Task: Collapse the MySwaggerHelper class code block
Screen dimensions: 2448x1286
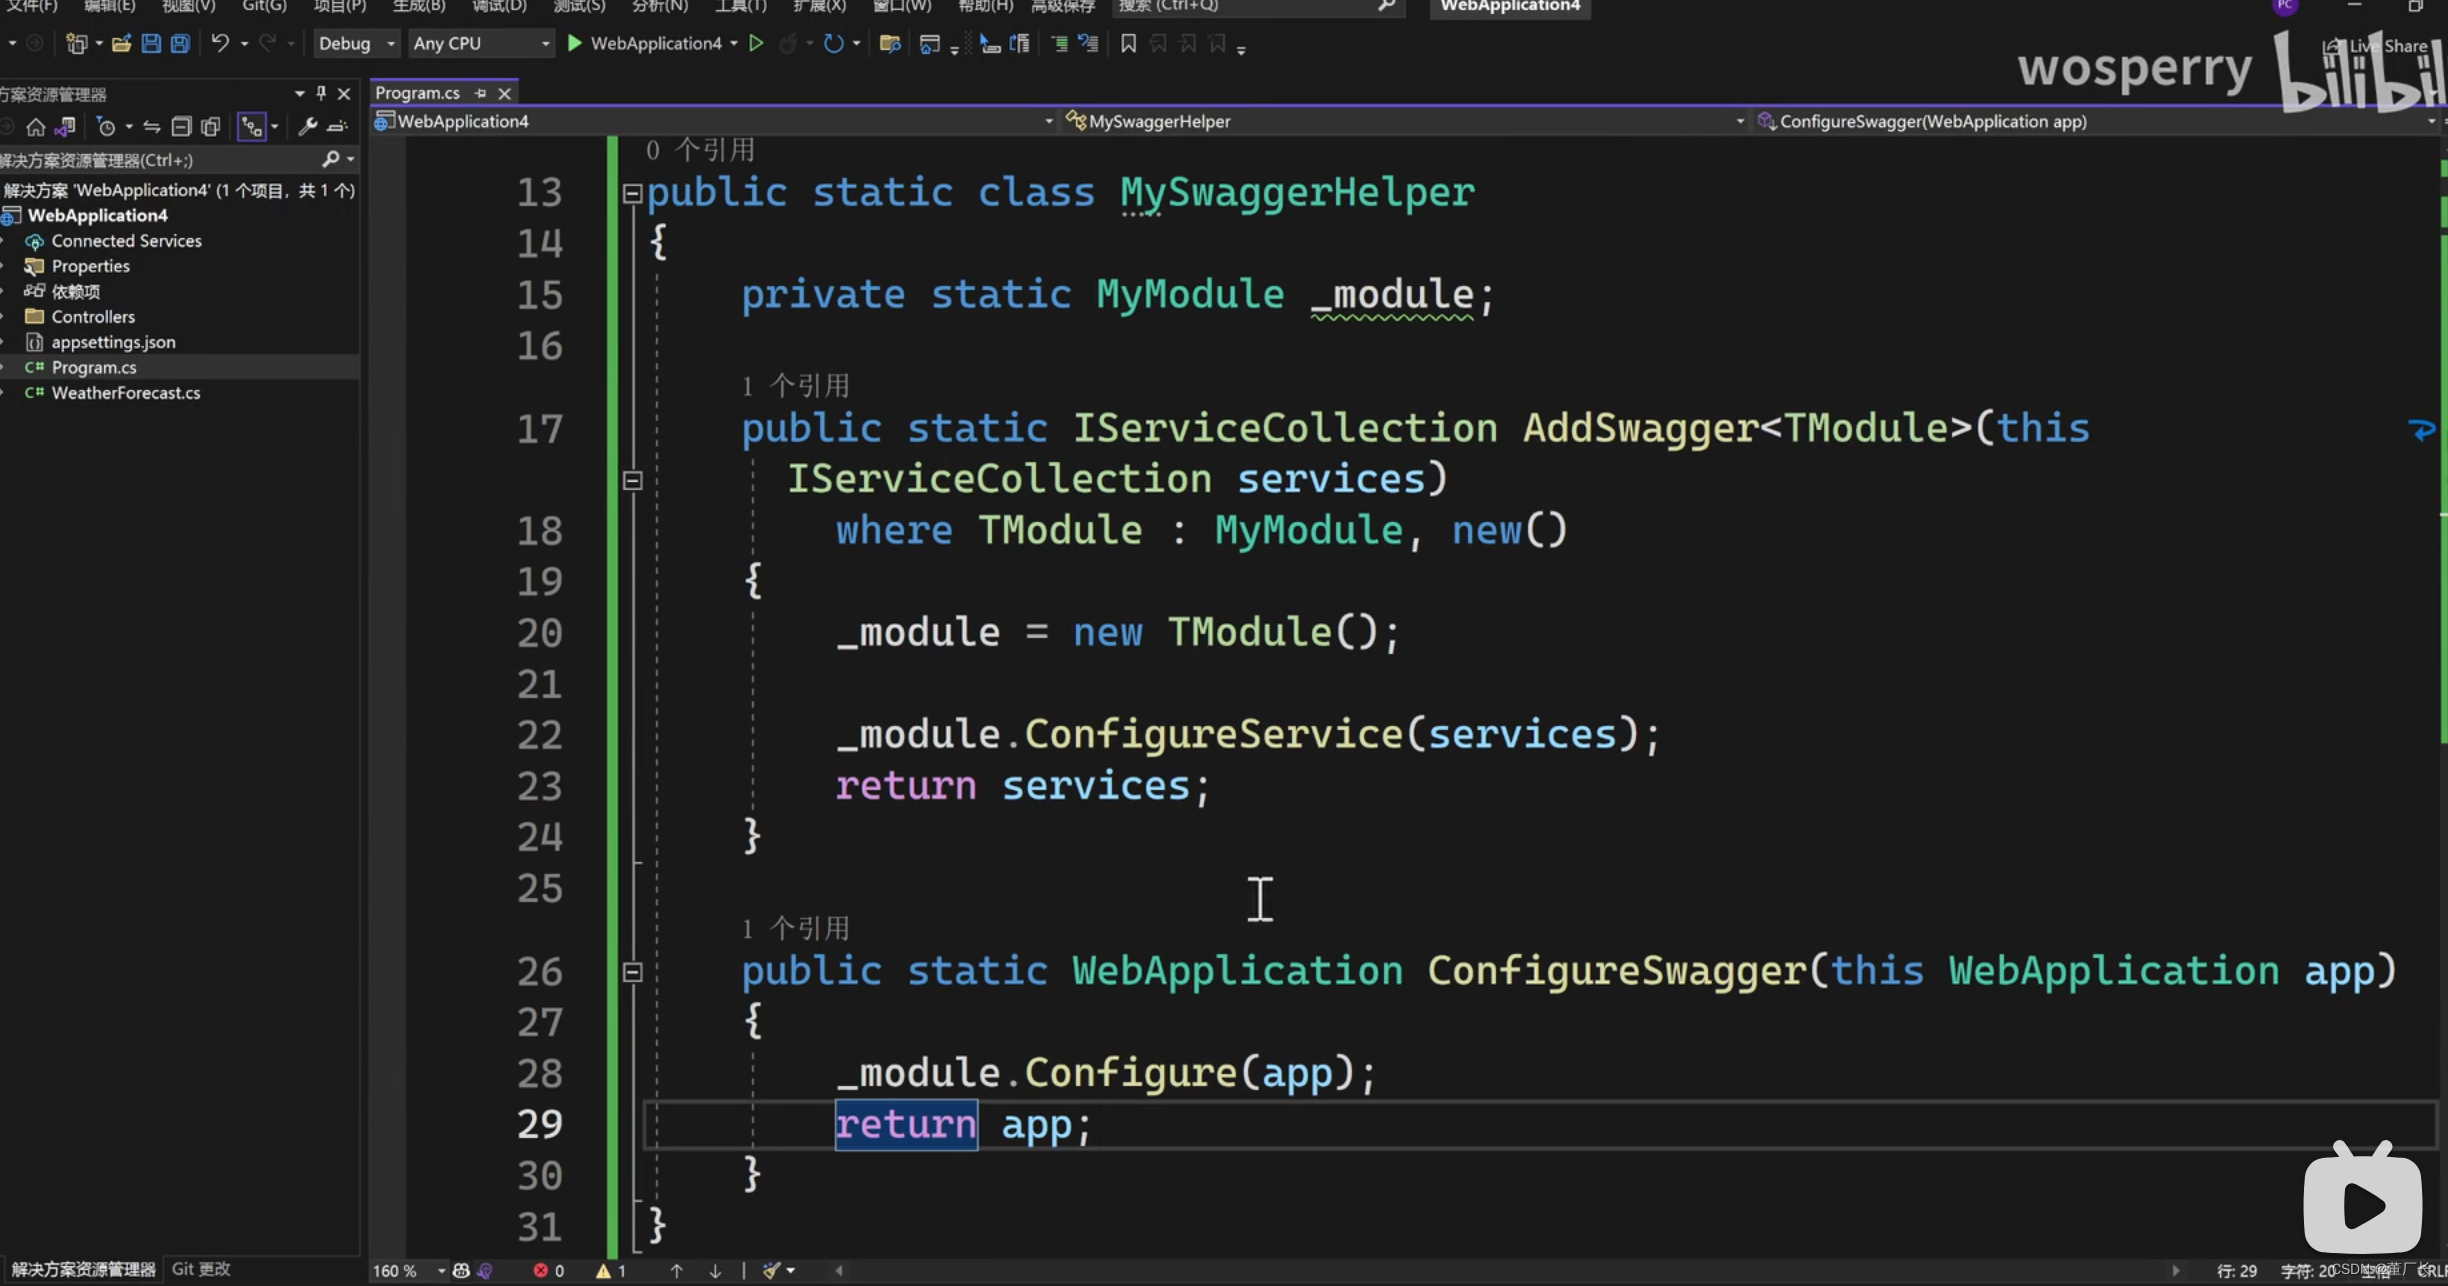Action: 632,194
